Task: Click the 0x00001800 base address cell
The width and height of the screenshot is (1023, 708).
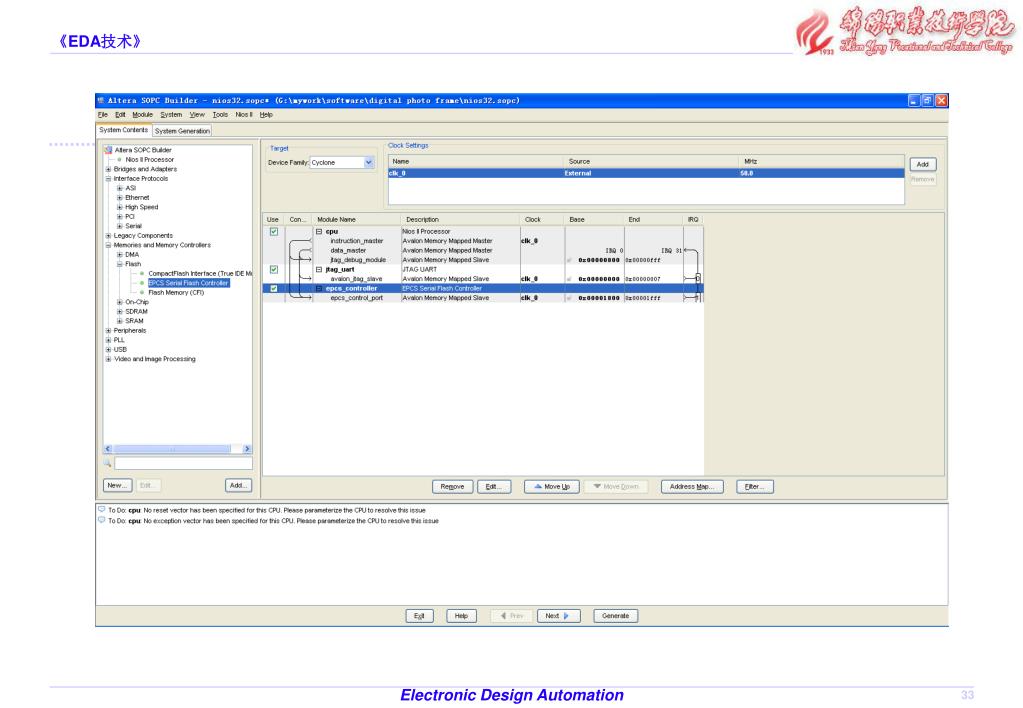Action: 599,298
